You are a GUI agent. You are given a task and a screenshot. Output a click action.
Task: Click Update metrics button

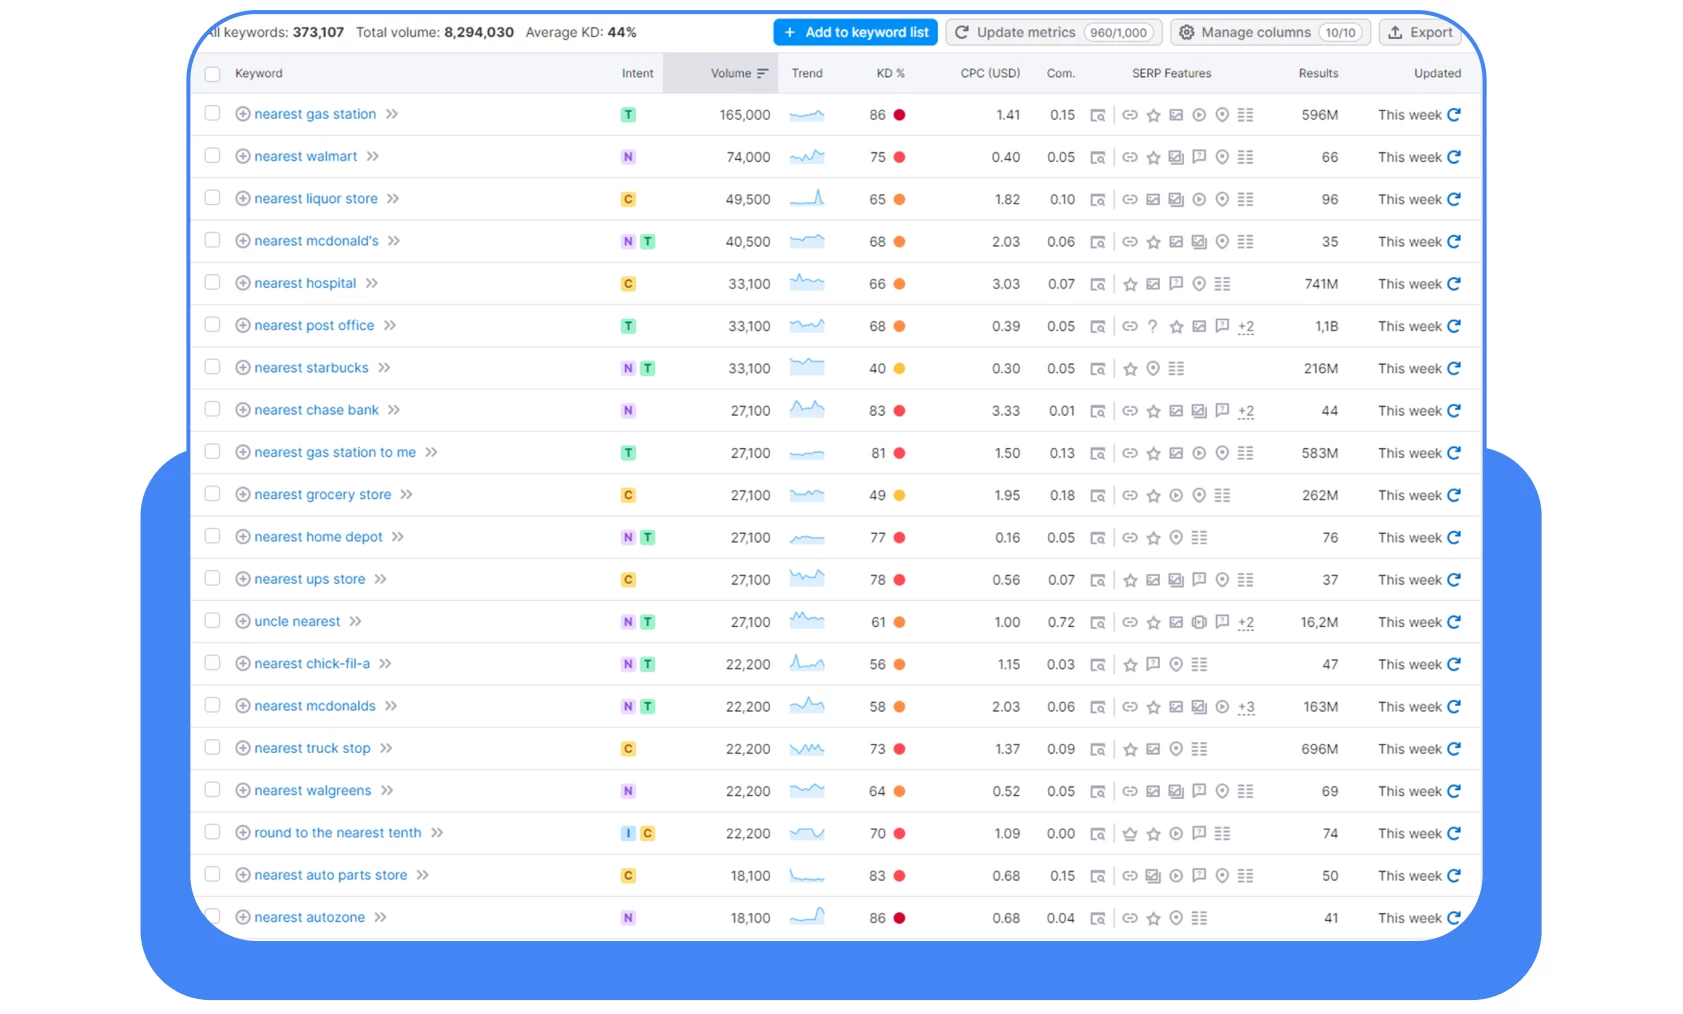click(1054, 32)
